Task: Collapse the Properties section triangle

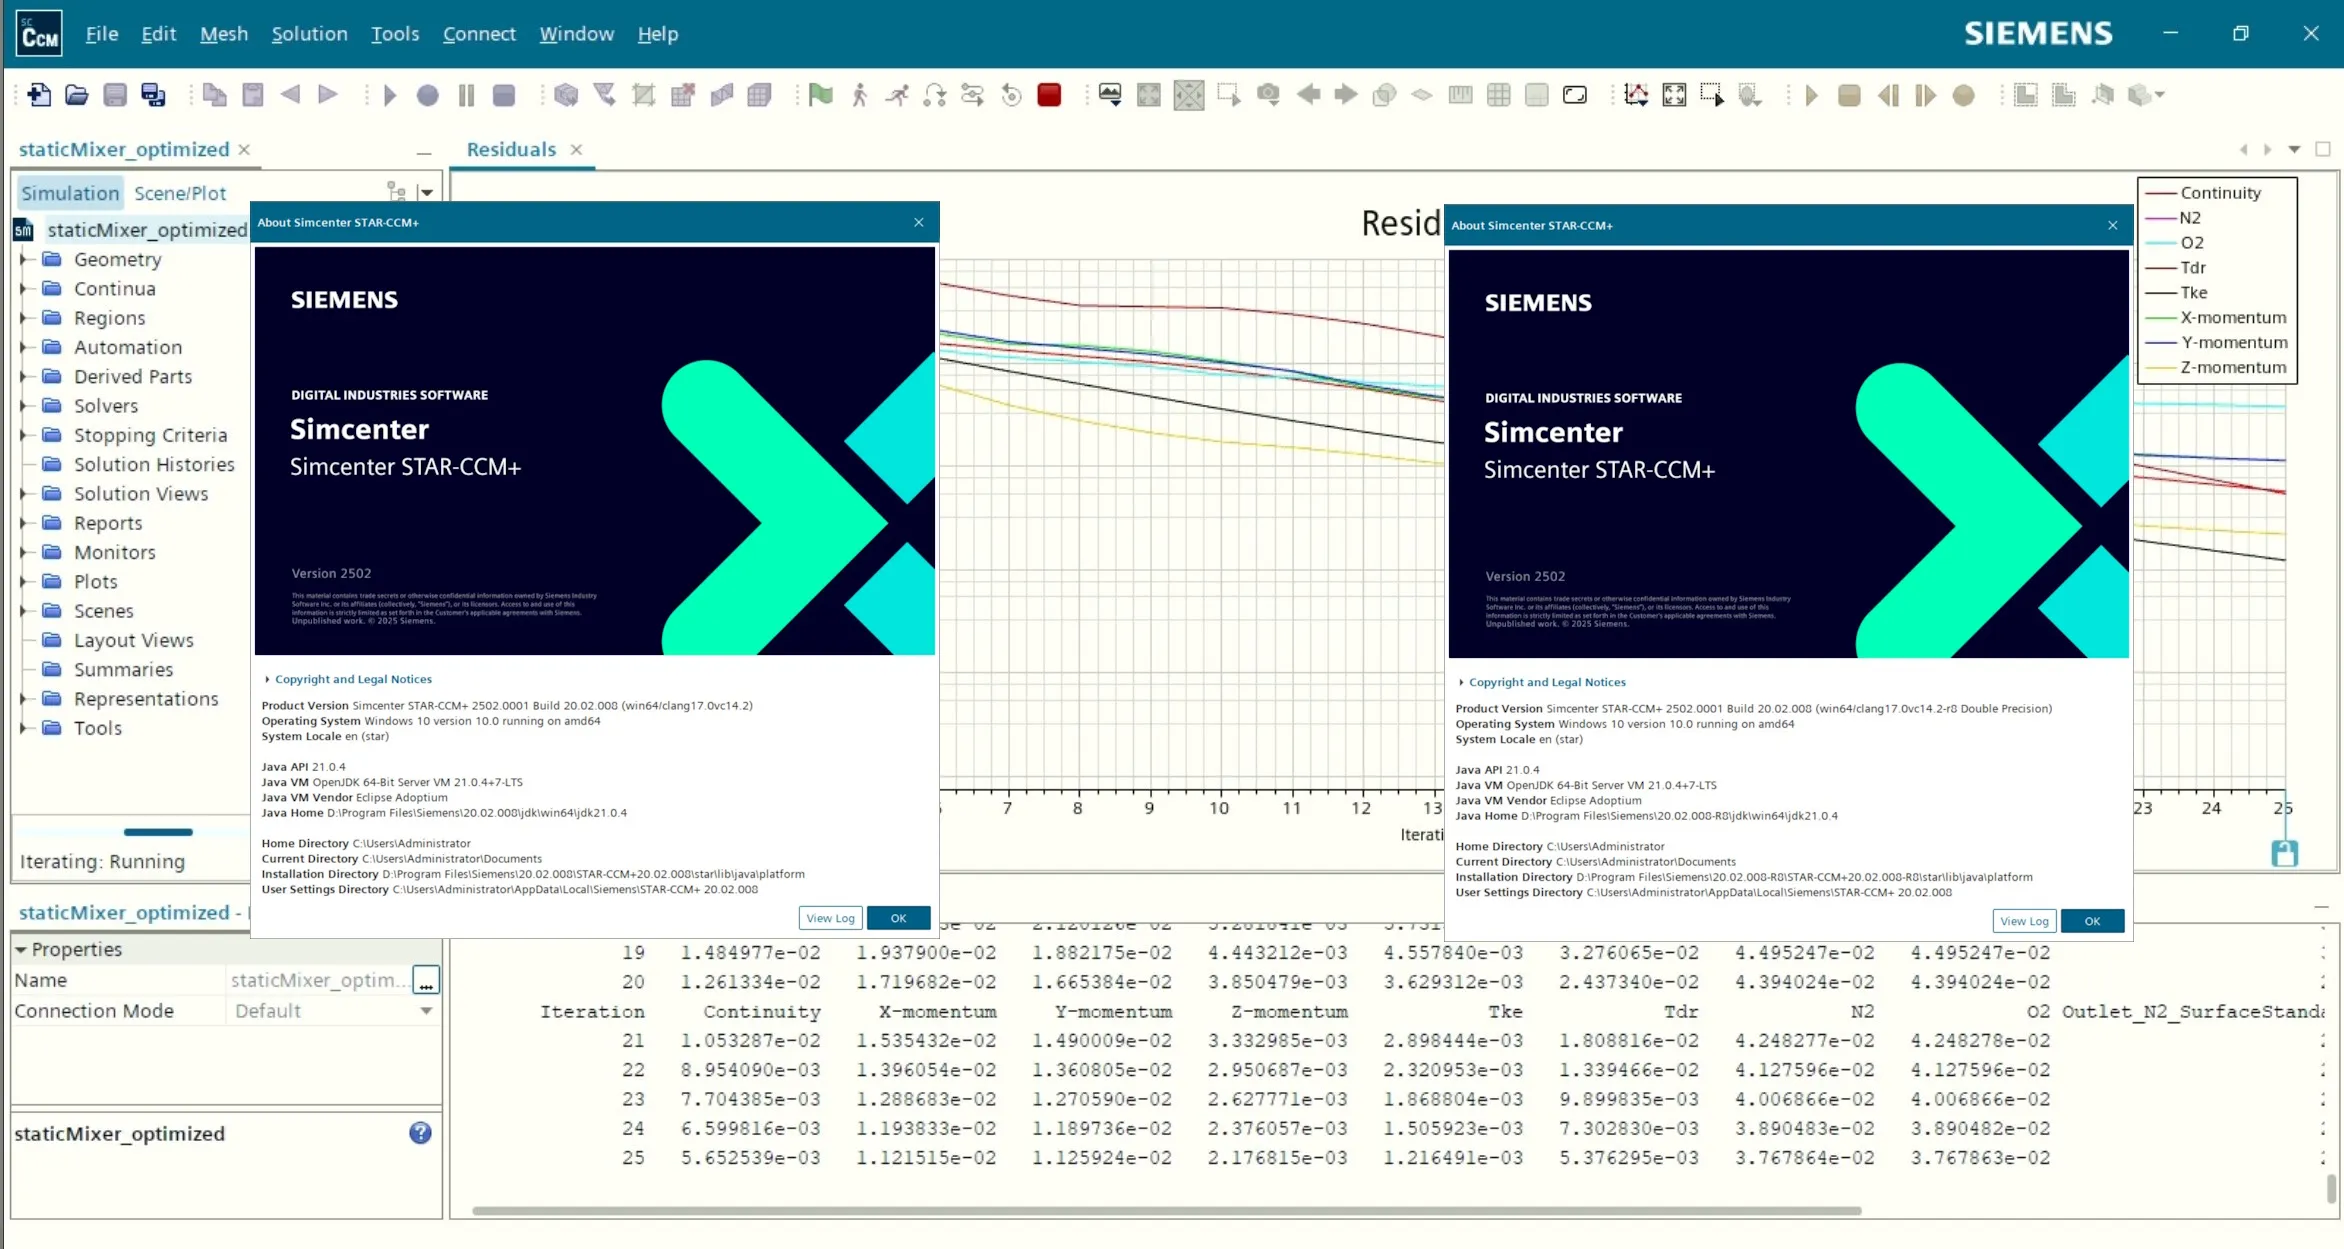Action: [21, 949]
